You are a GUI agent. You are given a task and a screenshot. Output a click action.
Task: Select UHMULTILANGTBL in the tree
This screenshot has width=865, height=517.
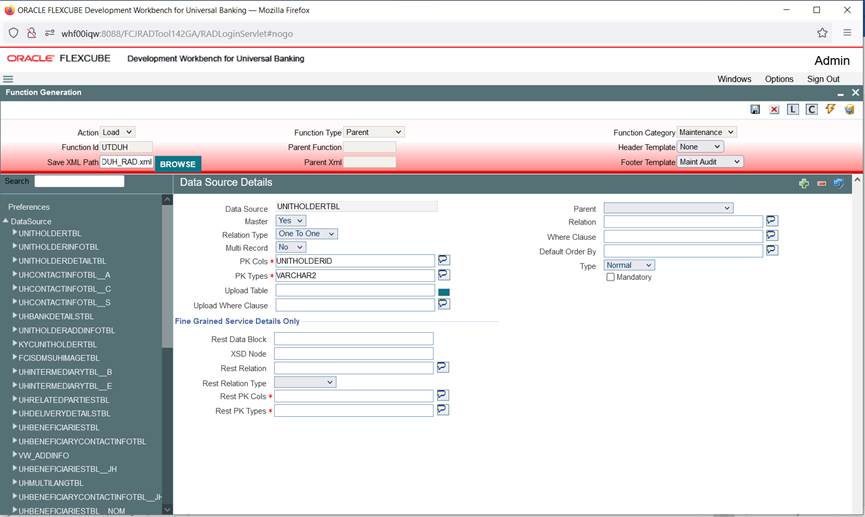[x=51, y=483]
